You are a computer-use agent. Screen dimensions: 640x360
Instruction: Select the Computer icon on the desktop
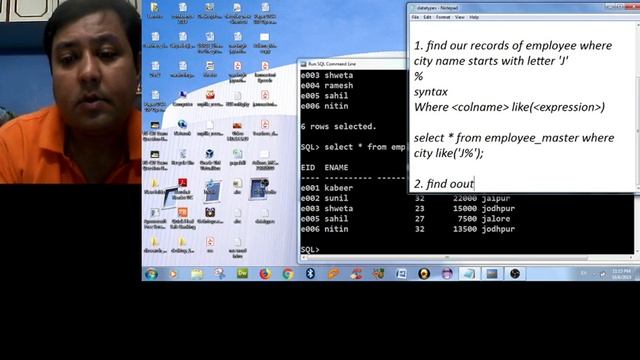182,98
